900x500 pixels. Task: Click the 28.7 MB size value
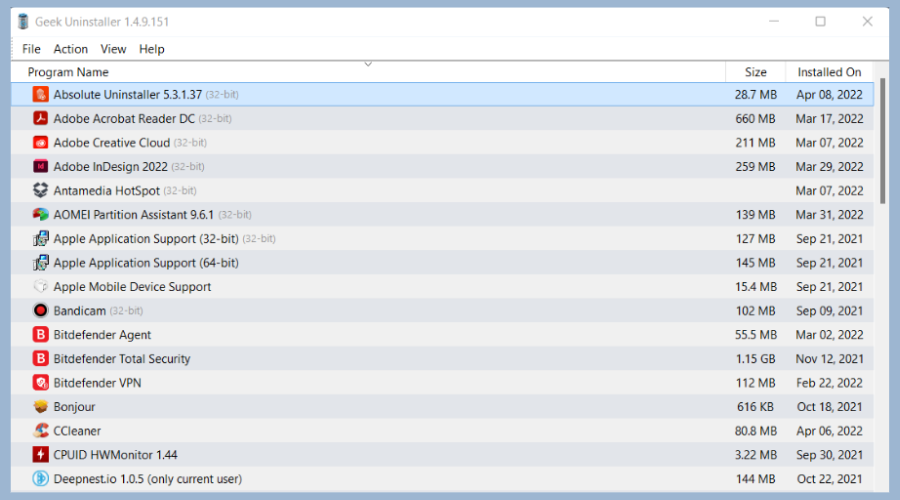pos(755,95)
